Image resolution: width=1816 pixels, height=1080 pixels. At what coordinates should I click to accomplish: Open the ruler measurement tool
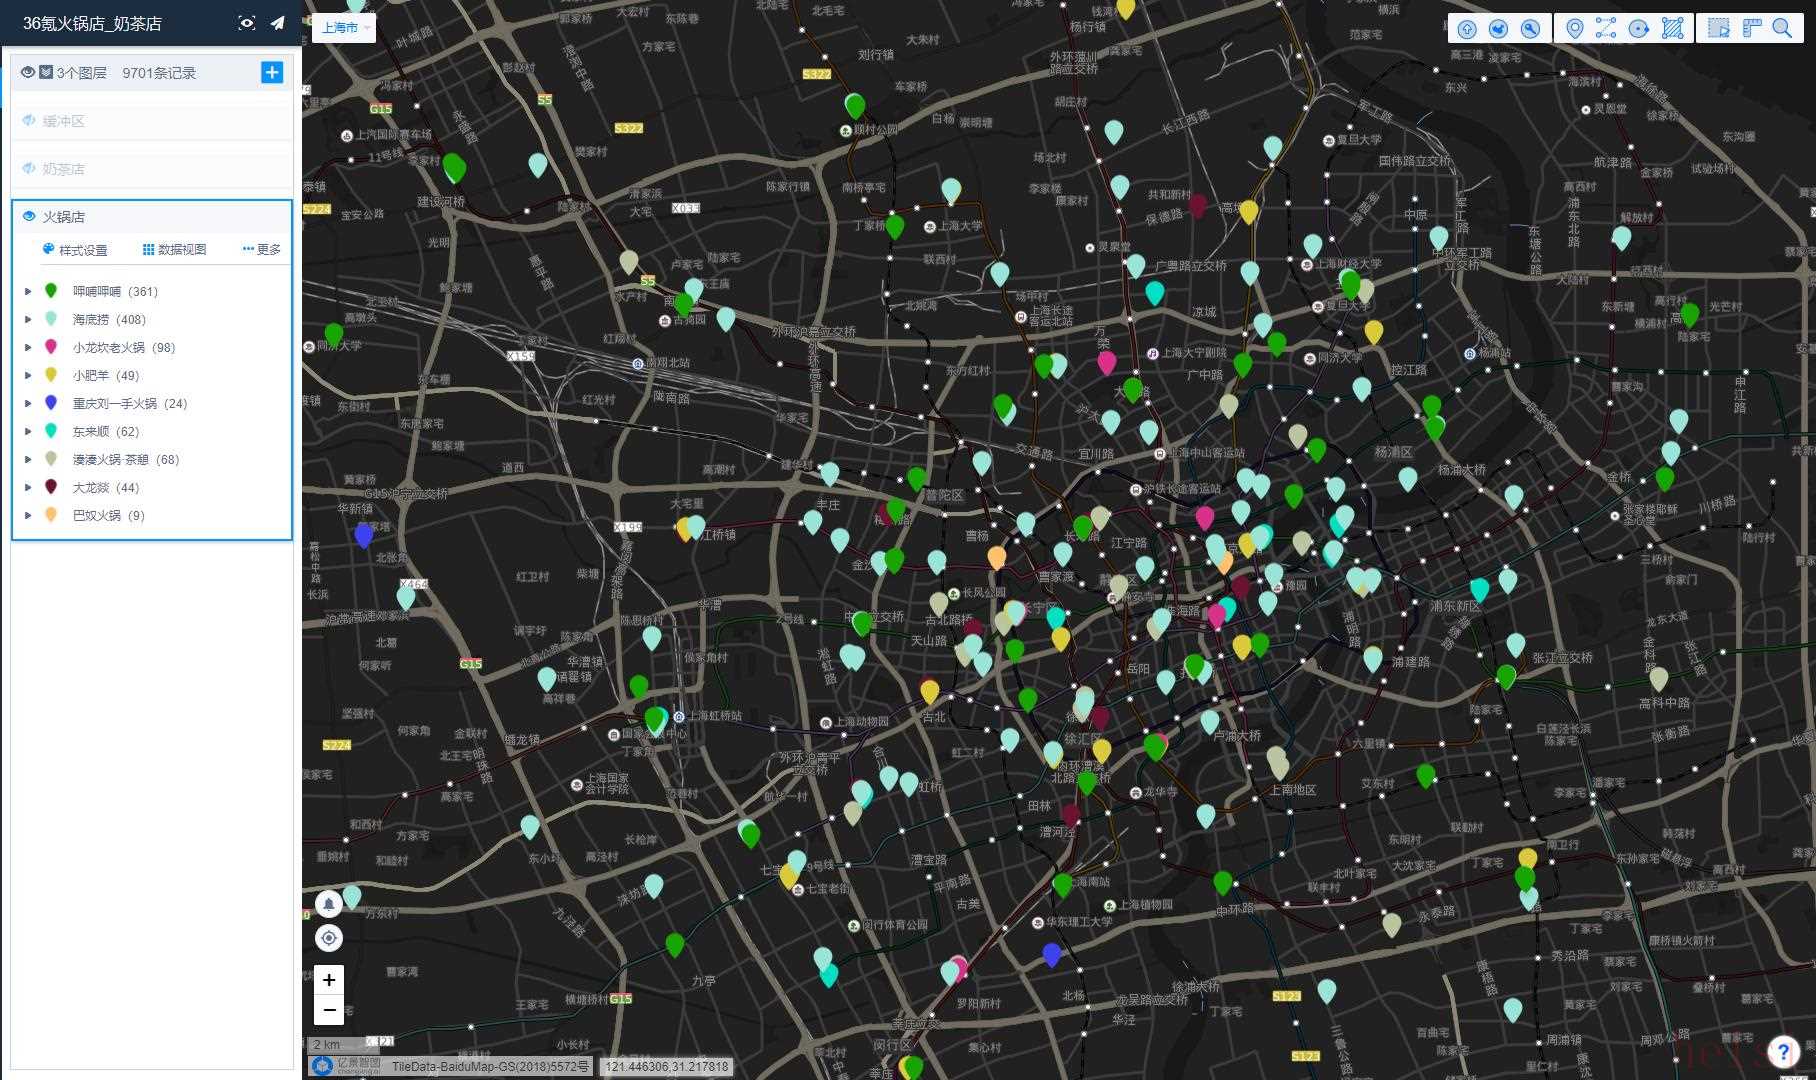[1751, 28]
